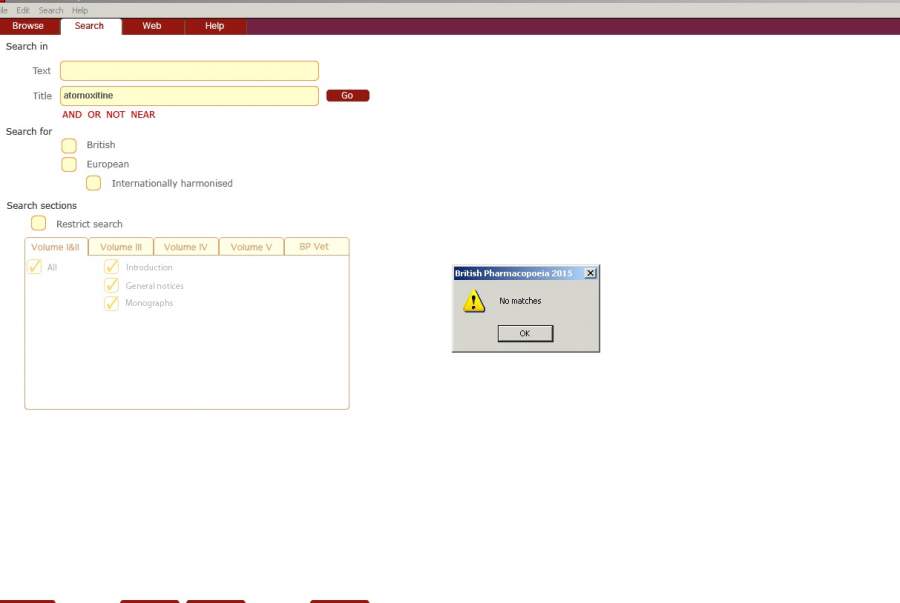Select the Volume I&II tab

tap(56, 247)
